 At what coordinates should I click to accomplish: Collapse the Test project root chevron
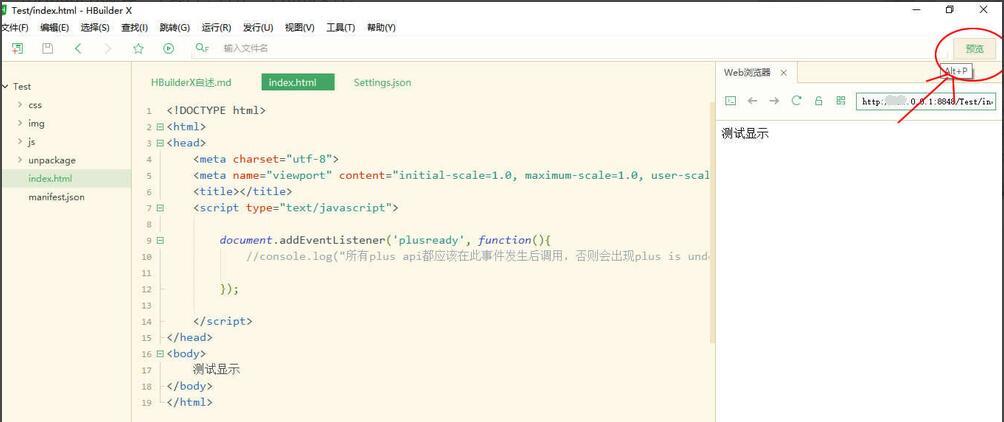(5, 86)
